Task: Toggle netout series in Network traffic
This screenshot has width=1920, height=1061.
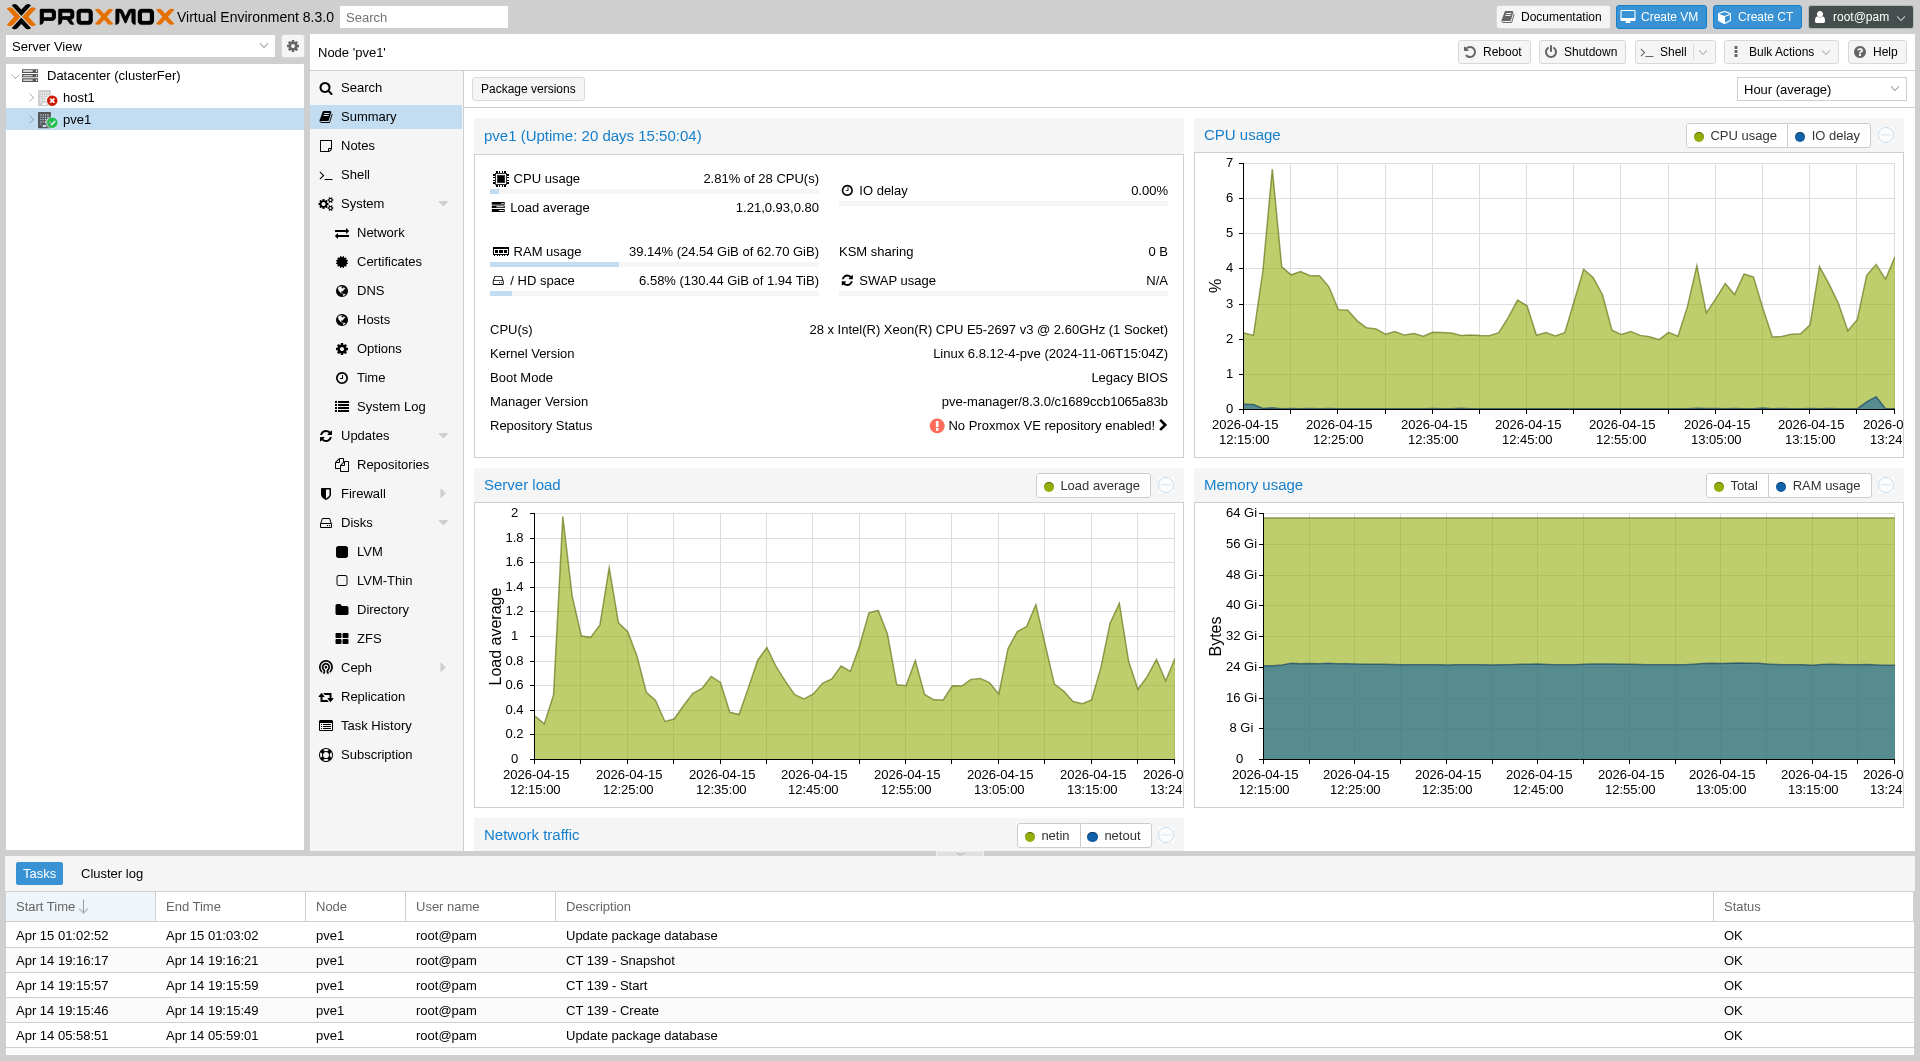Action: point(1114,836)
